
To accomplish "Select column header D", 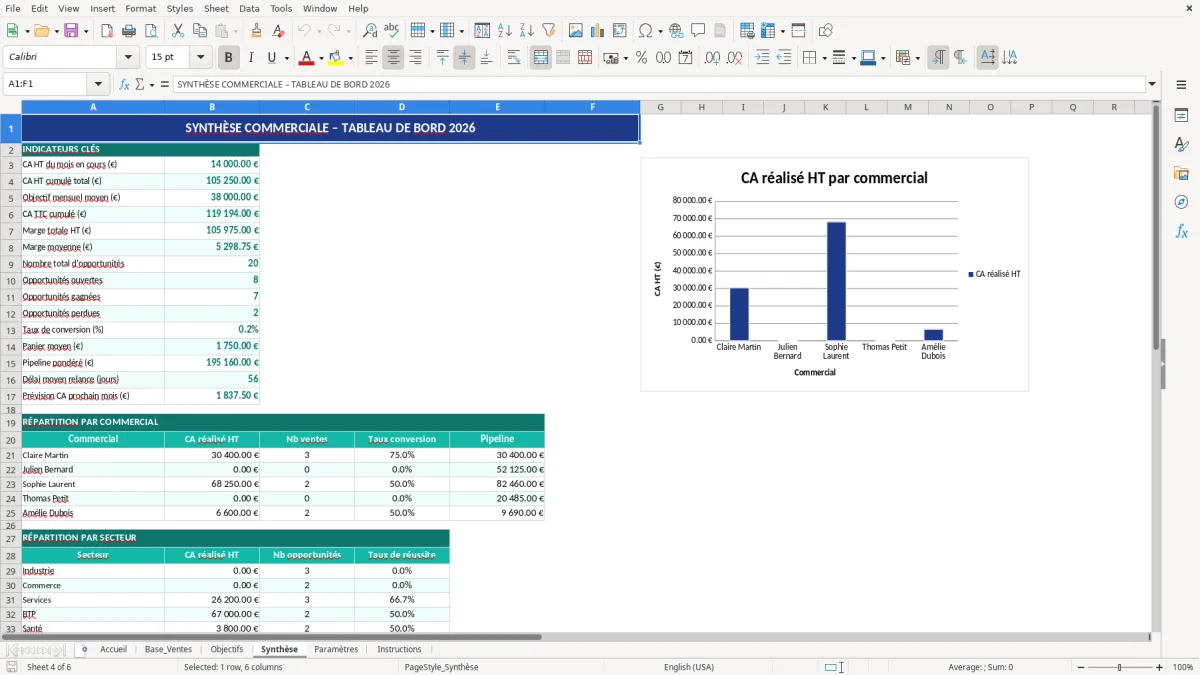I will (402, 107).
